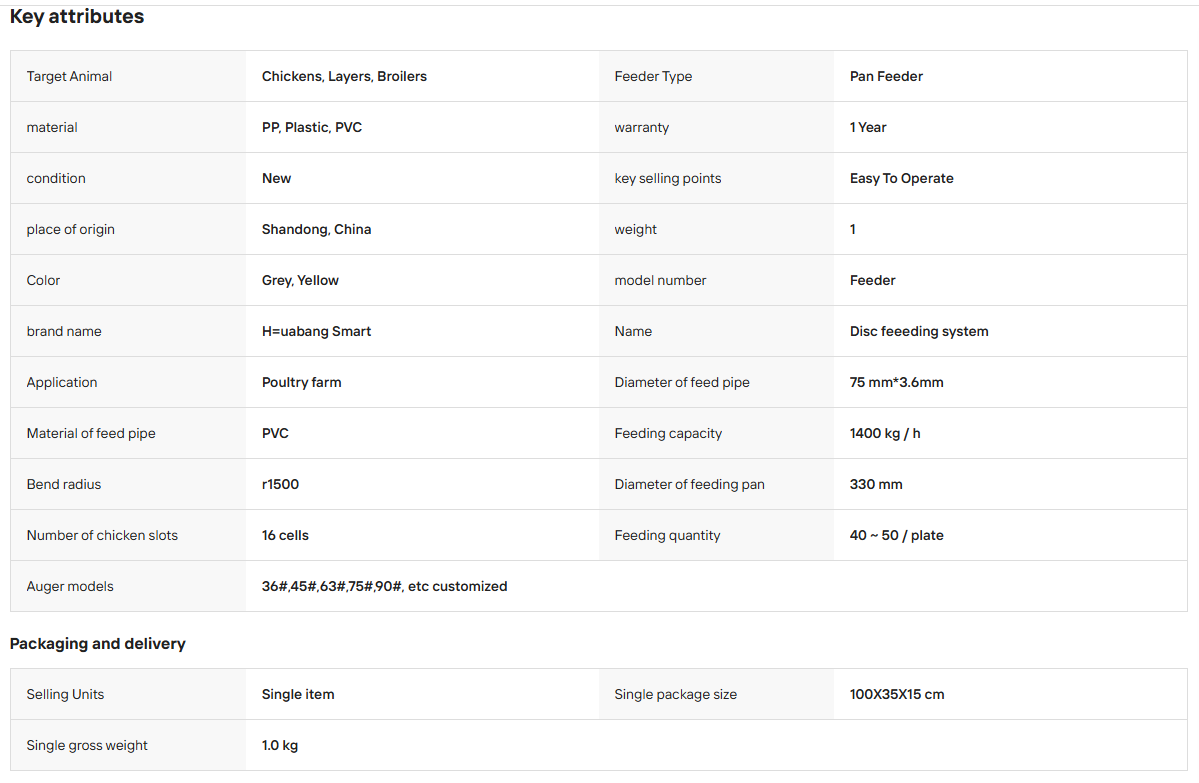Click the 1400 kg / h capacity value

tap(885, 434)
